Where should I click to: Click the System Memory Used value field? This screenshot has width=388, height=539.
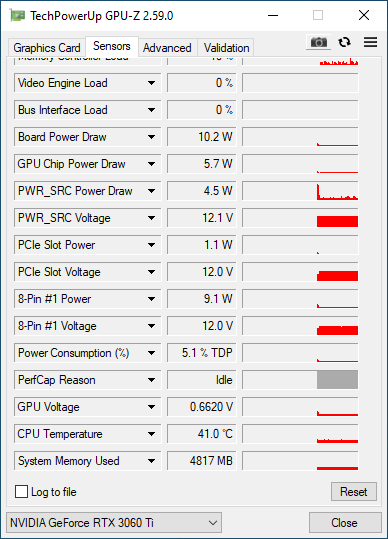click(202, 461)
